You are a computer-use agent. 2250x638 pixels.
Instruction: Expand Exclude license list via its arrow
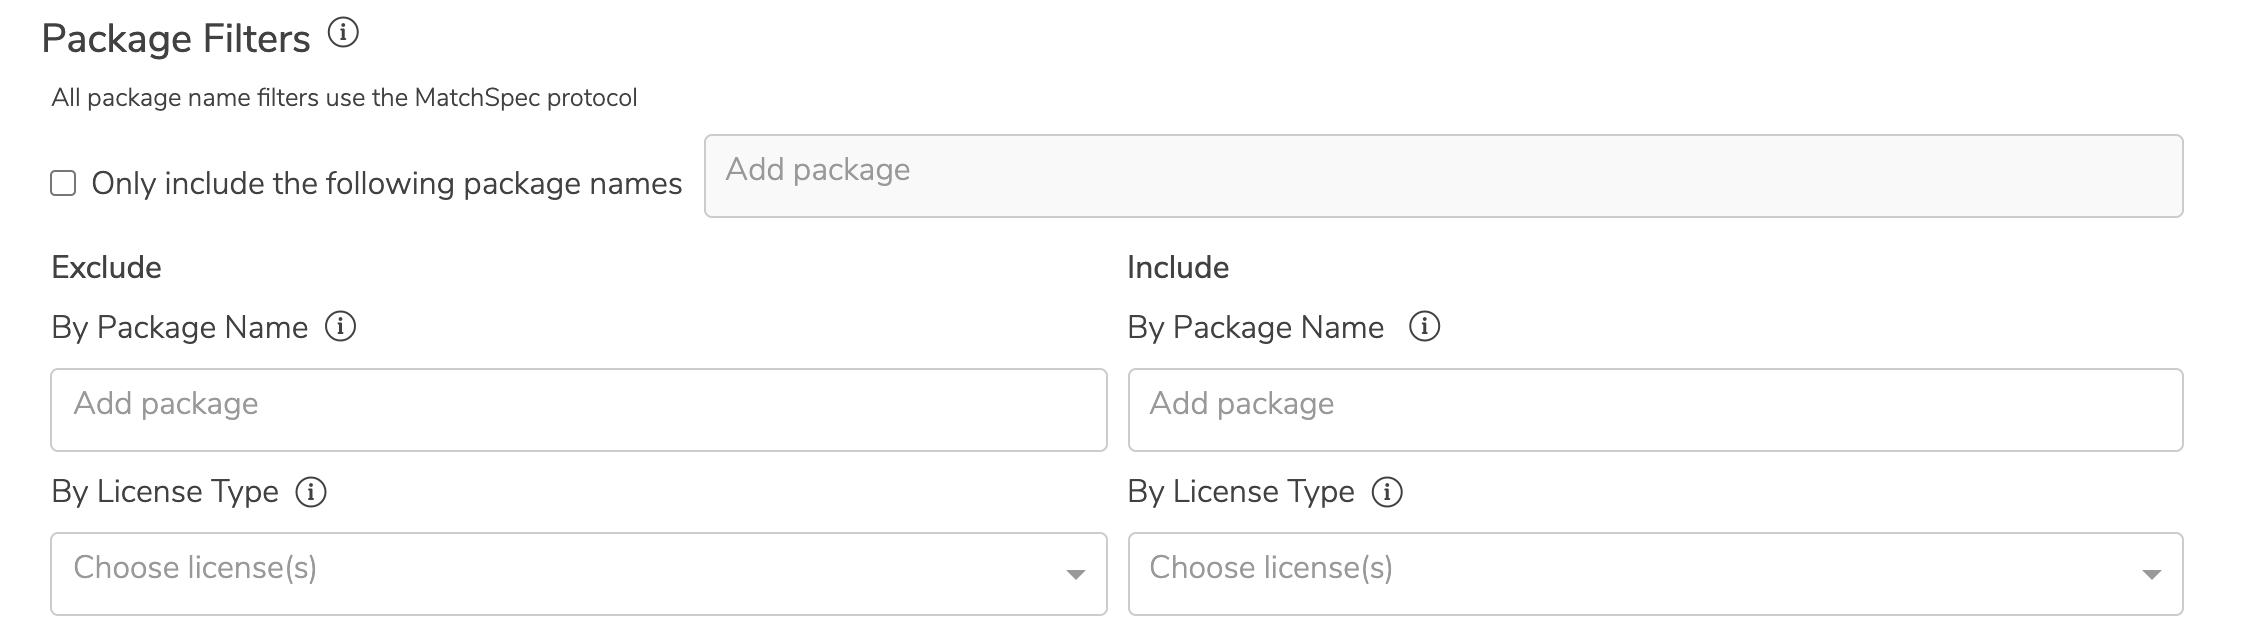(1076, 575)
